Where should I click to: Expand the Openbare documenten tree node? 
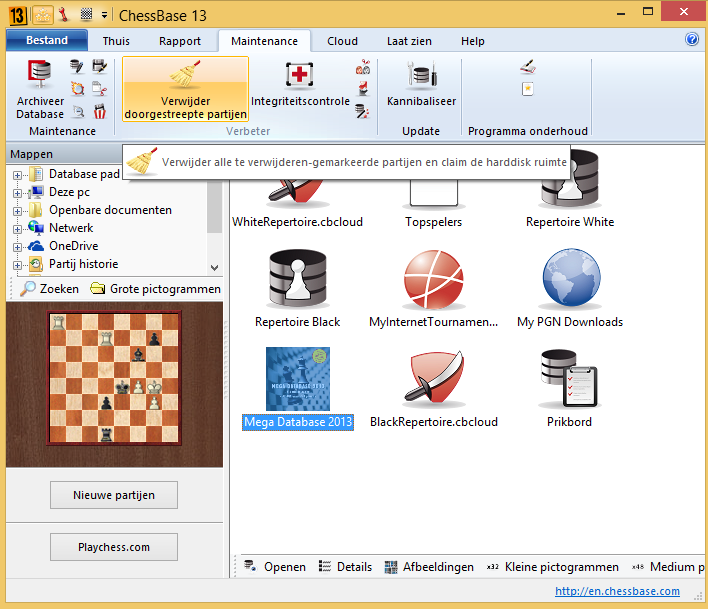(x=17, y=211)
